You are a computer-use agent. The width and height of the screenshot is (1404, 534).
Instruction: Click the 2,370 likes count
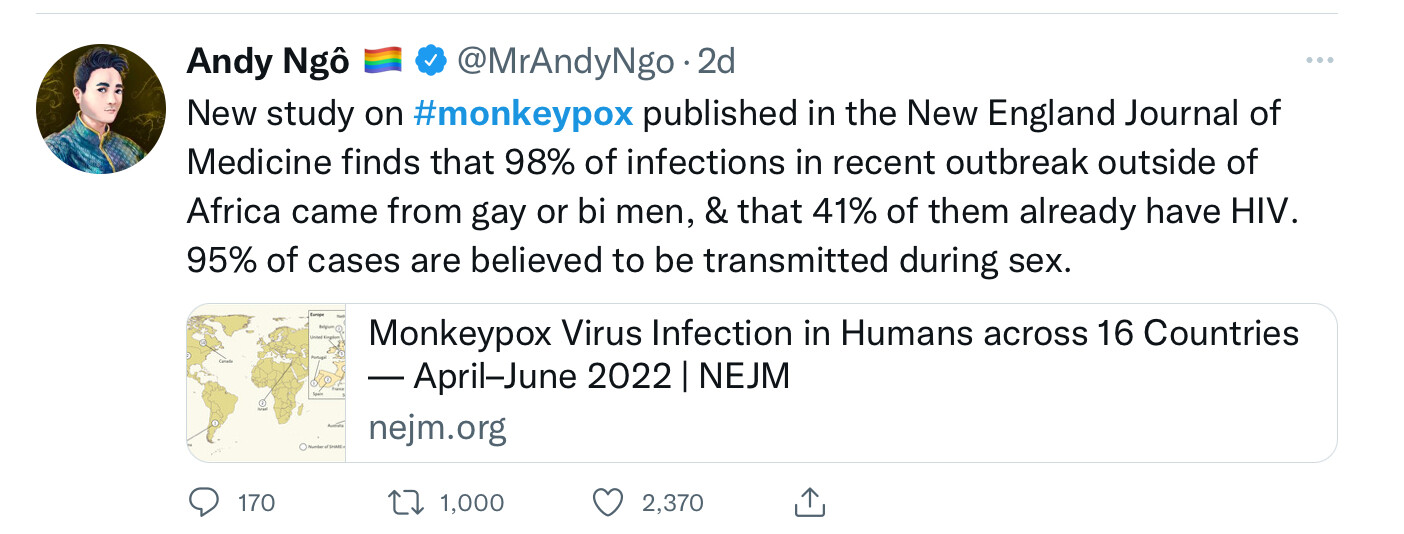(x=672, y=502)
